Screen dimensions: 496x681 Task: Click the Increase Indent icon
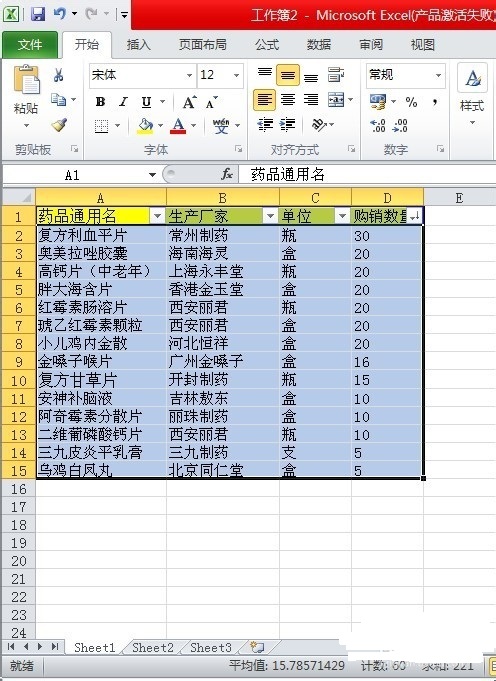288,125
